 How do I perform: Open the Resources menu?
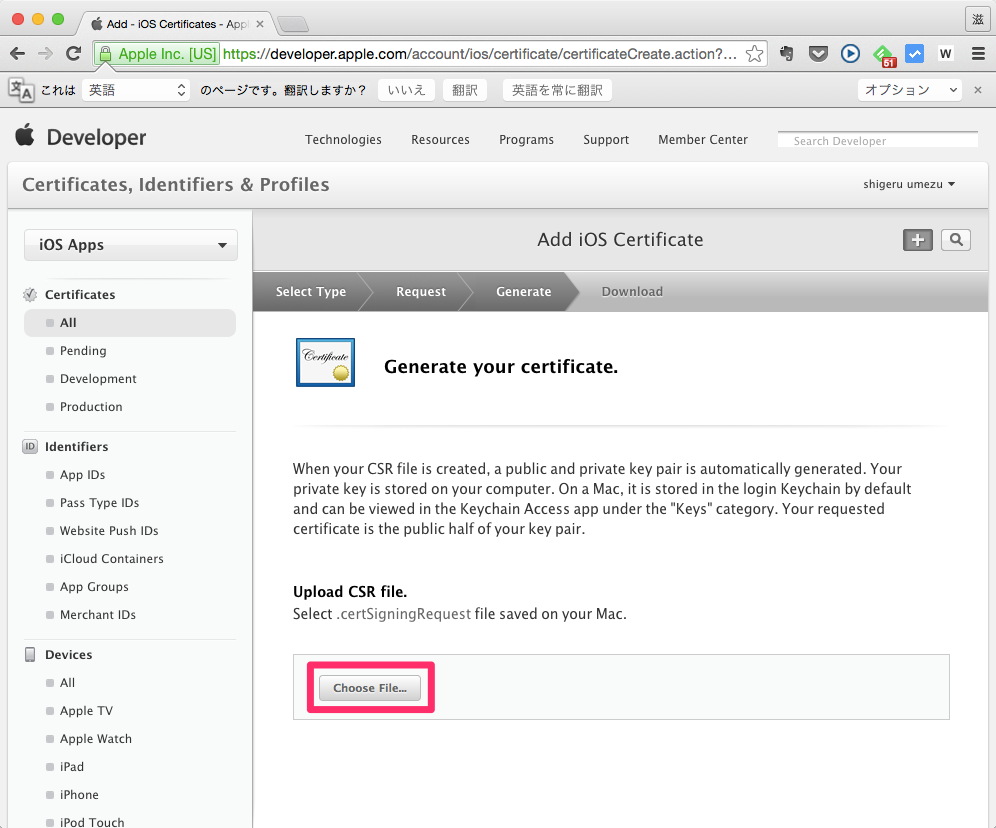click(440, 140)
